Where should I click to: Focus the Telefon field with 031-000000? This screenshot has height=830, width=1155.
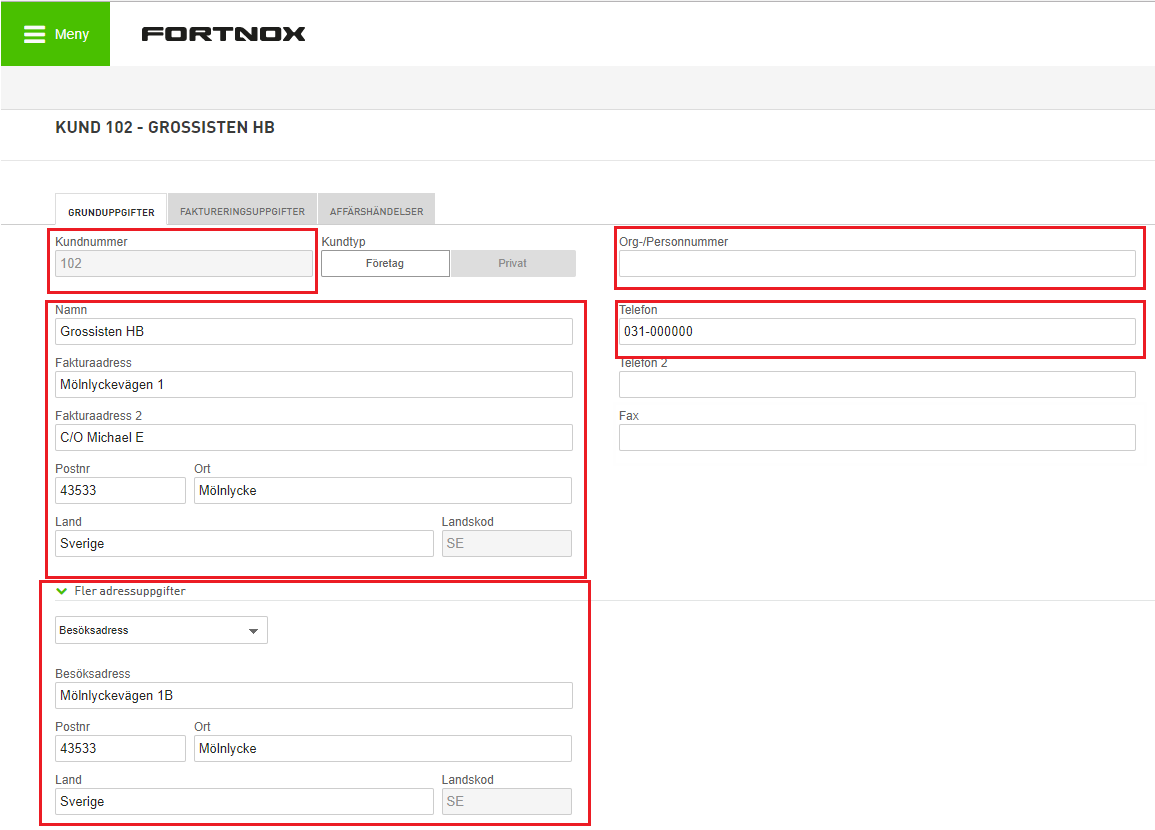click(x=877, y=331)
